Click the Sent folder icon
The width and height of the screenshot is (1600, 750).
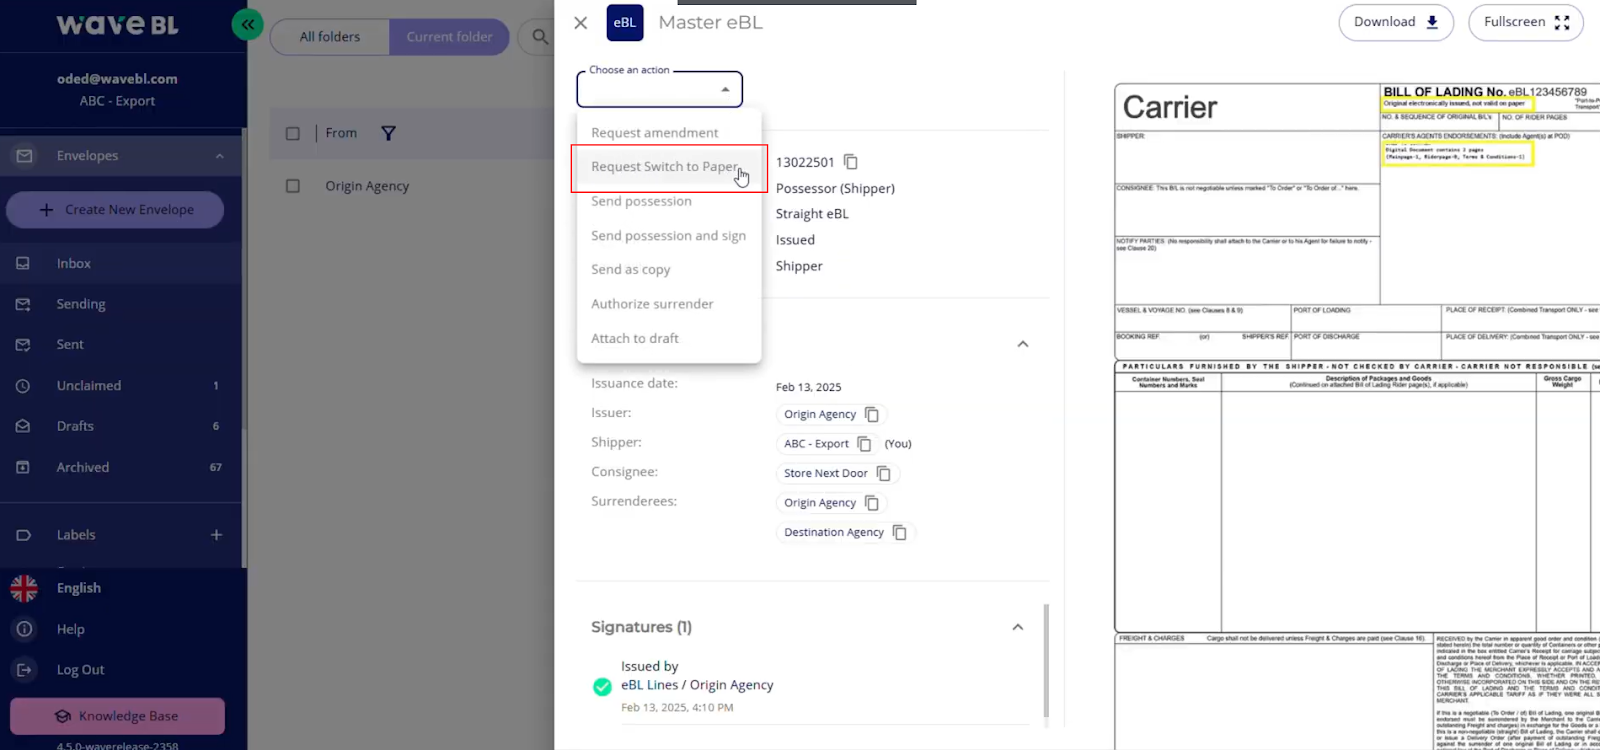coord(23,345)
